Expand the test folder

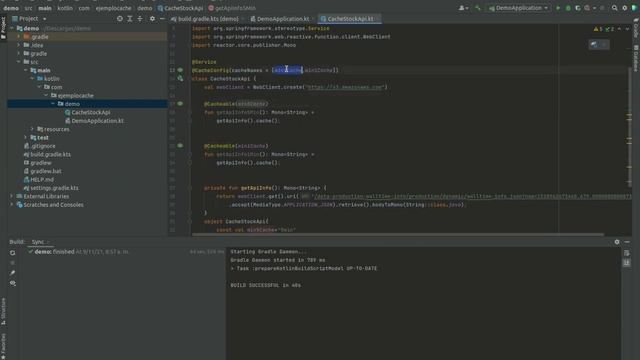[26, 138]
